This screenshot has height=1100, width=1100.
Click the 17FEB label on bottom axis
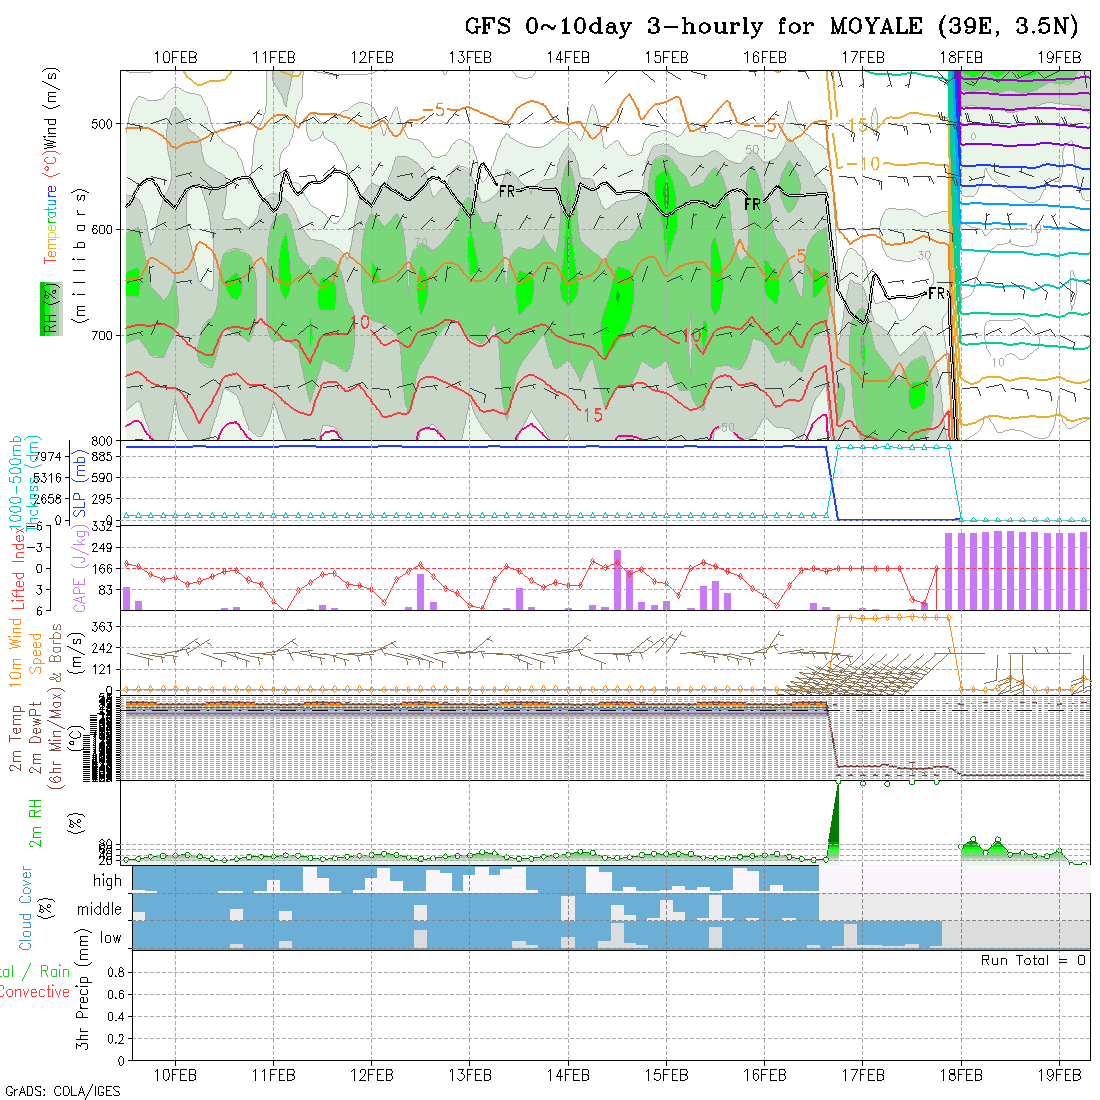[x=863, y=1075]
